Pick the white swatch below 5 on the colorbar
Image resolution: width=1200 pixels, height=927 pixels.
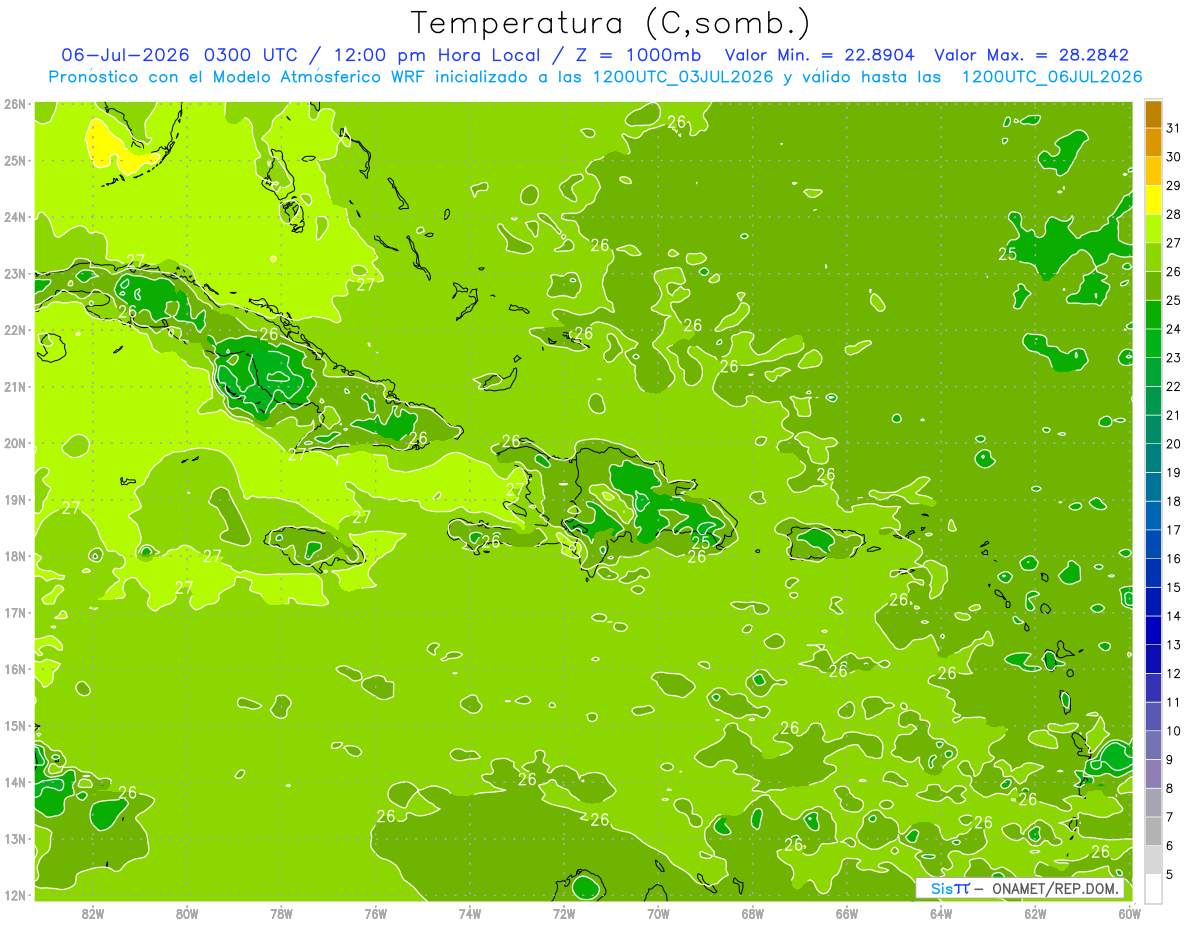(x=1153, y=888)
